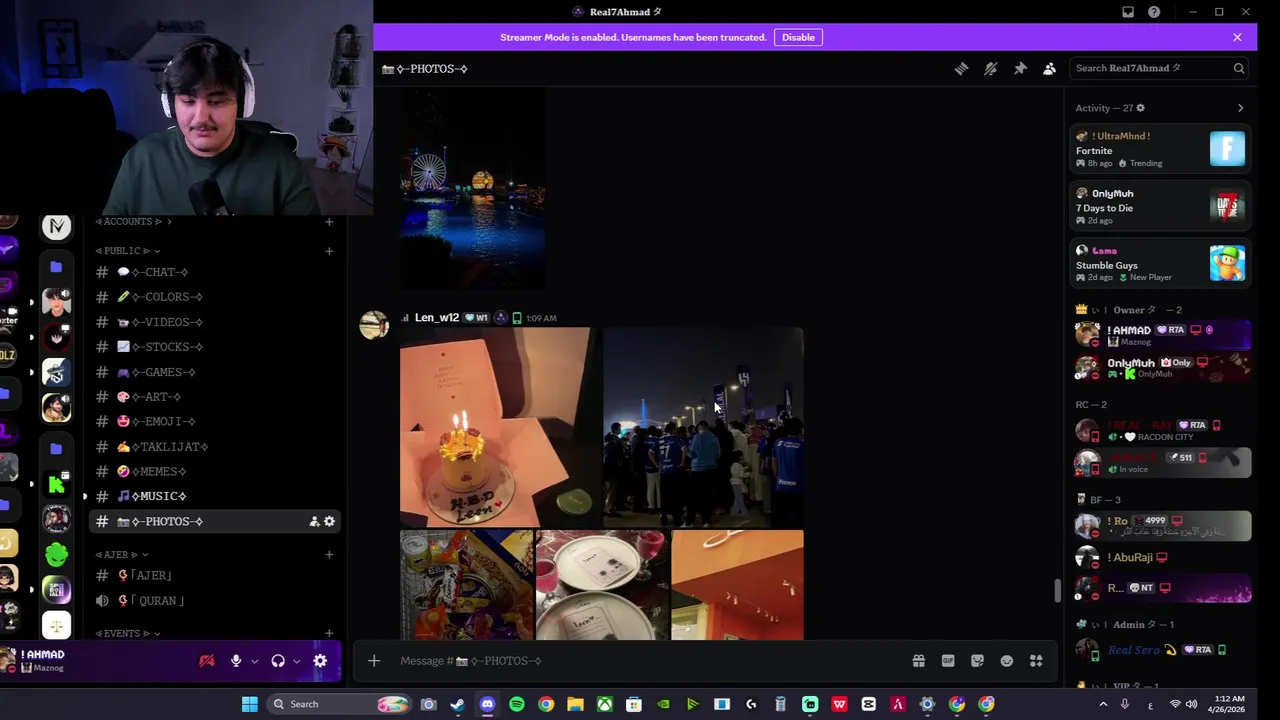The height and width of the screenshot is (720, 1280).
Task: Switch to the TAKLIJAT channel
Action: coord(215,447)
